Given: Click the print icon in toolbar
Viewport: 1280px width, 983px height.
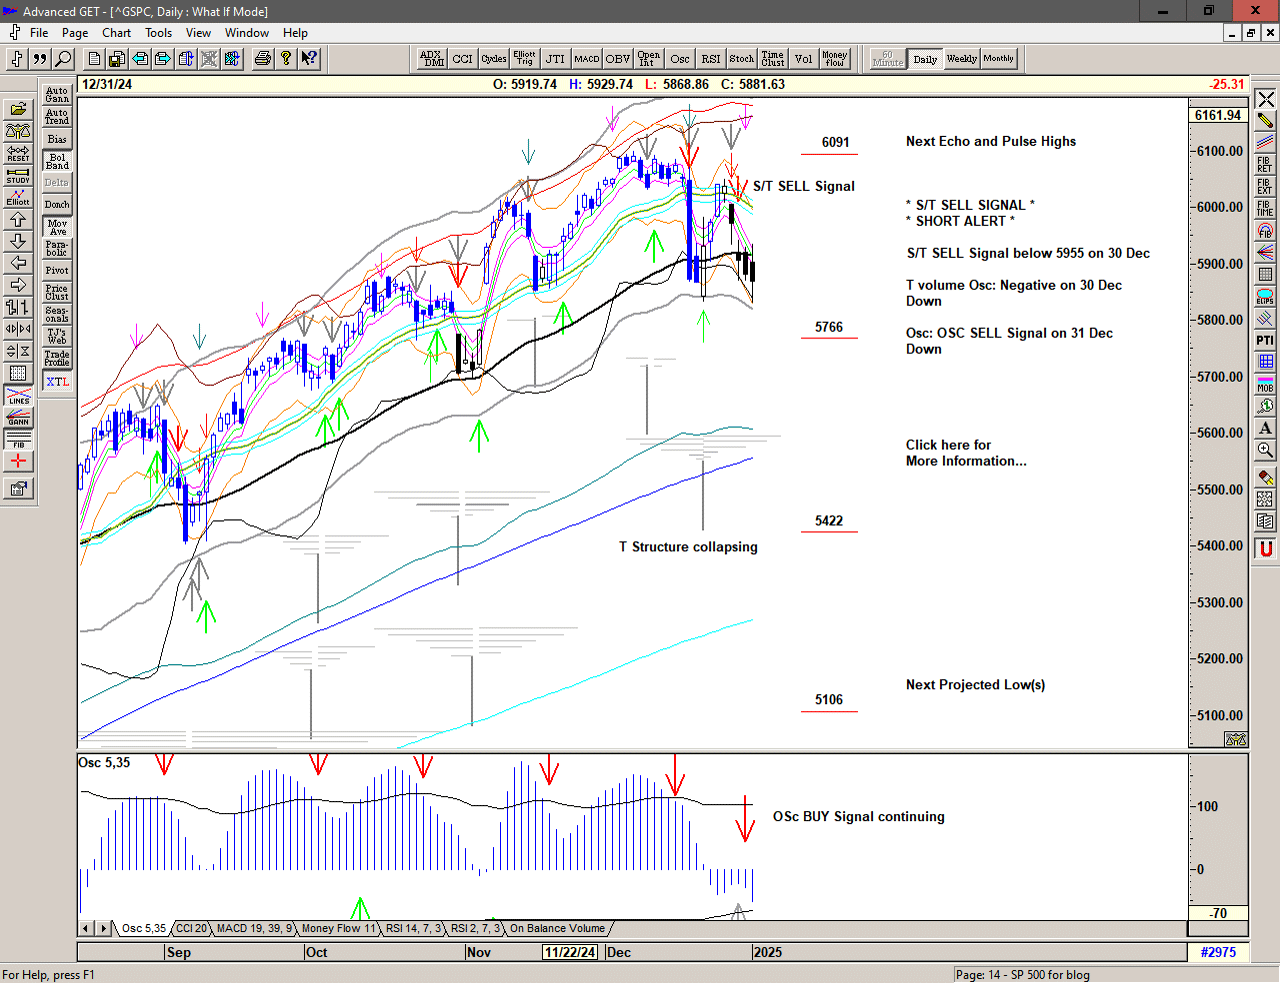Looking at the screenshot, I should (x=262, y=59).
